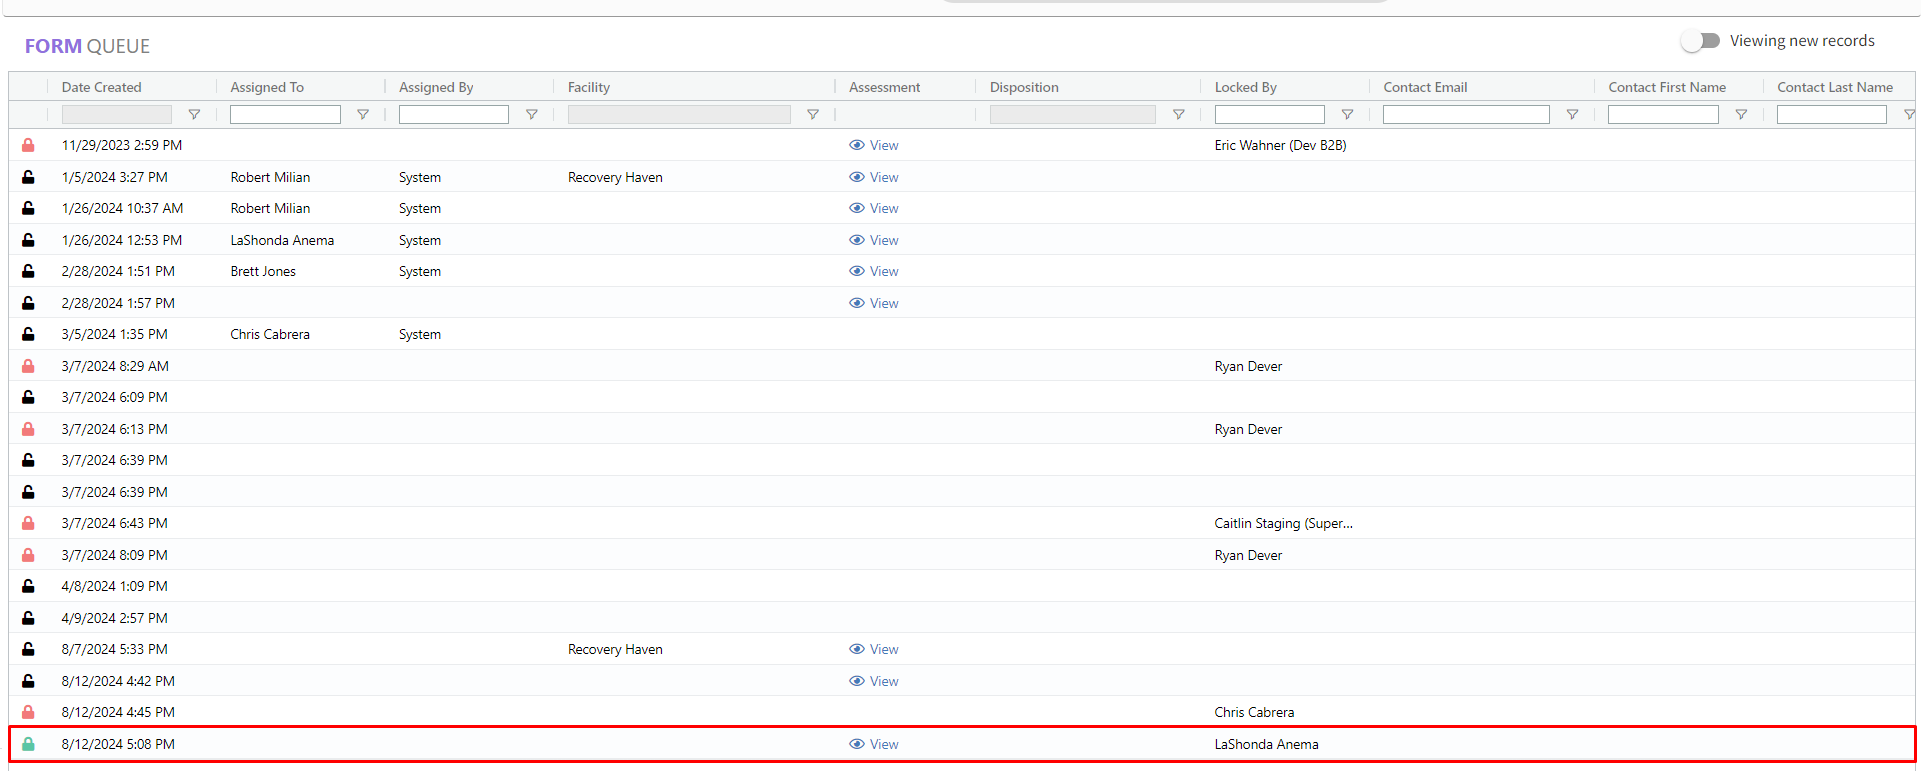Click the Contact First Name filter field
The width and height of the screenshot is (1921, 771).
click(1662, 115)
